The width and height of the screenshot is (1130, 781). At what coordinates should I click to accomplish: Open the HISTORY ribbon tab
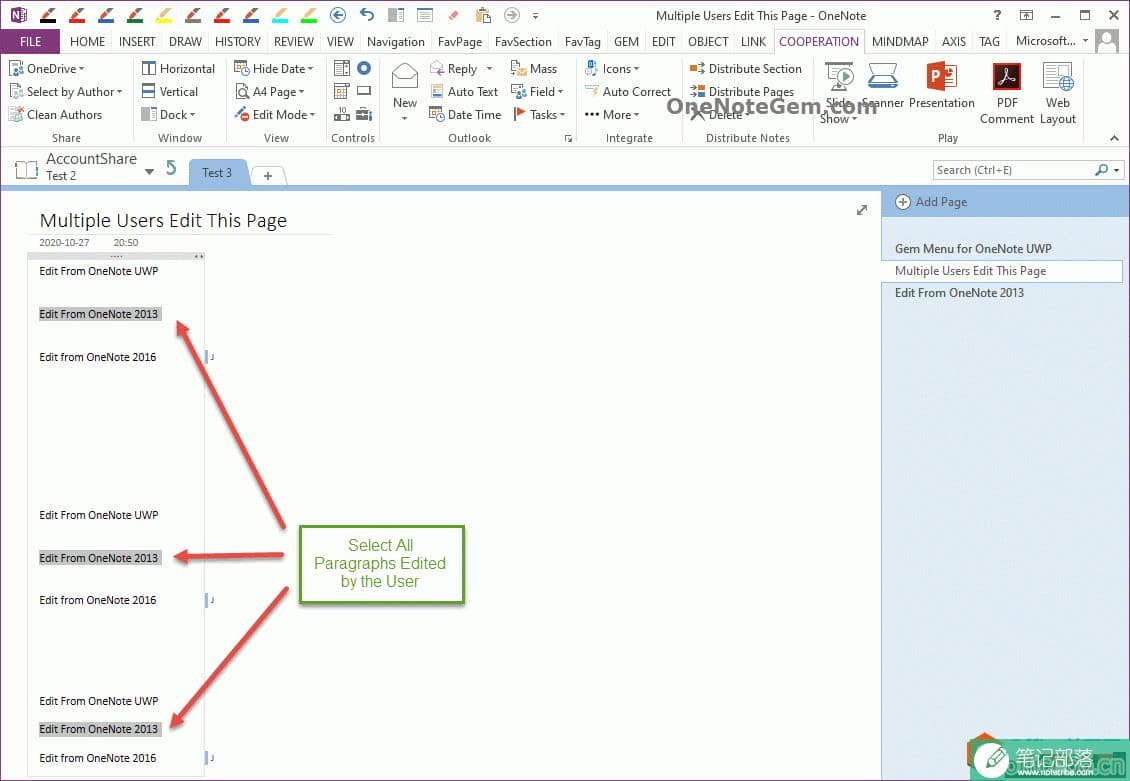[x=238, y=42]
